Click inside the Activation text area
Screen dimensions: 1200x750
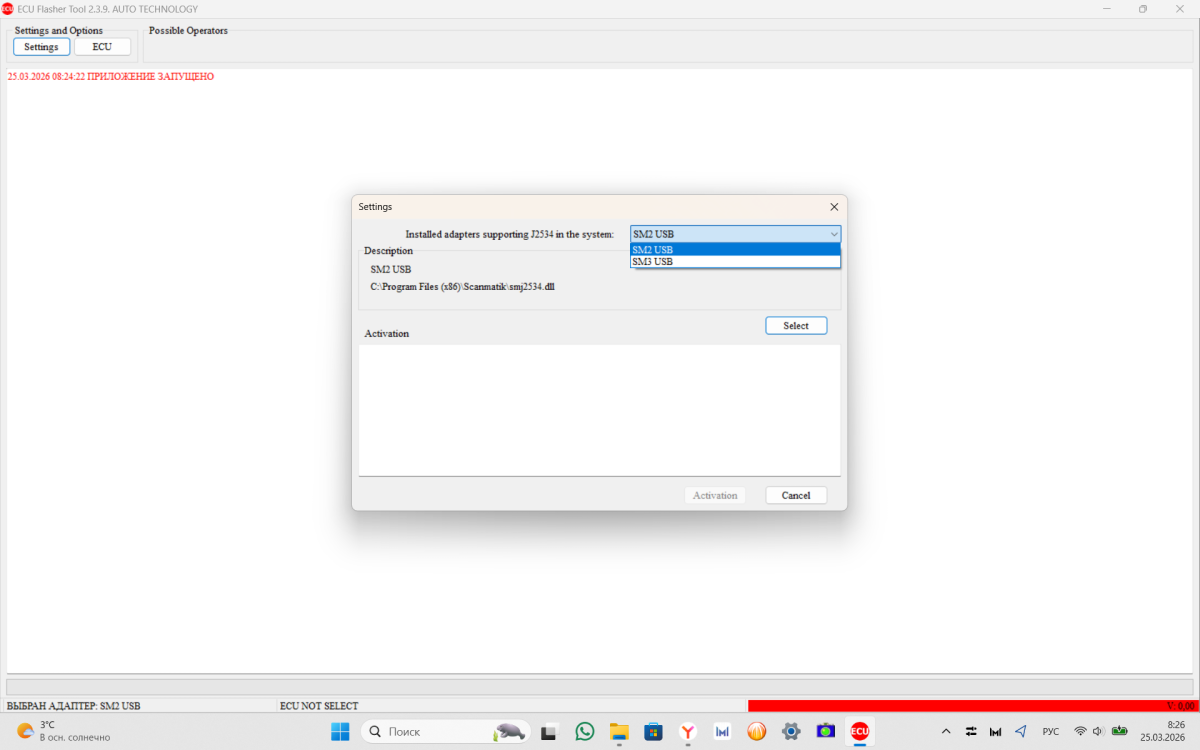click(x=599, y=410)
